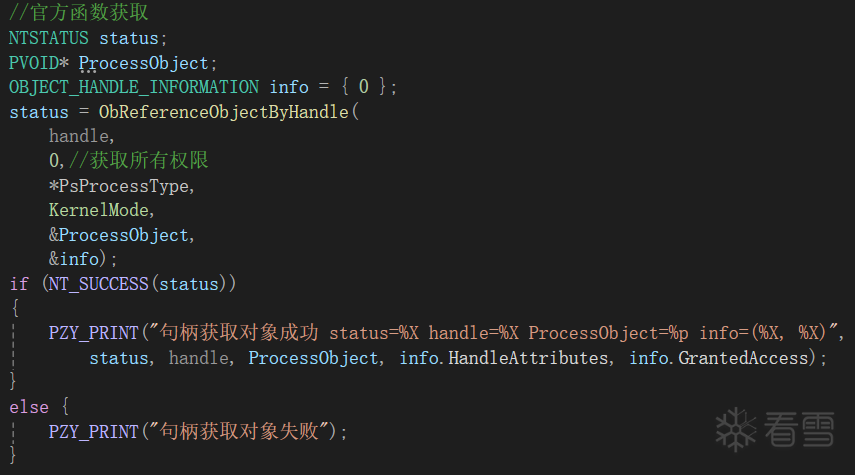Screen dimensions: 855x475
Task: Click the snowflake watermark logo
Action: 736,430
